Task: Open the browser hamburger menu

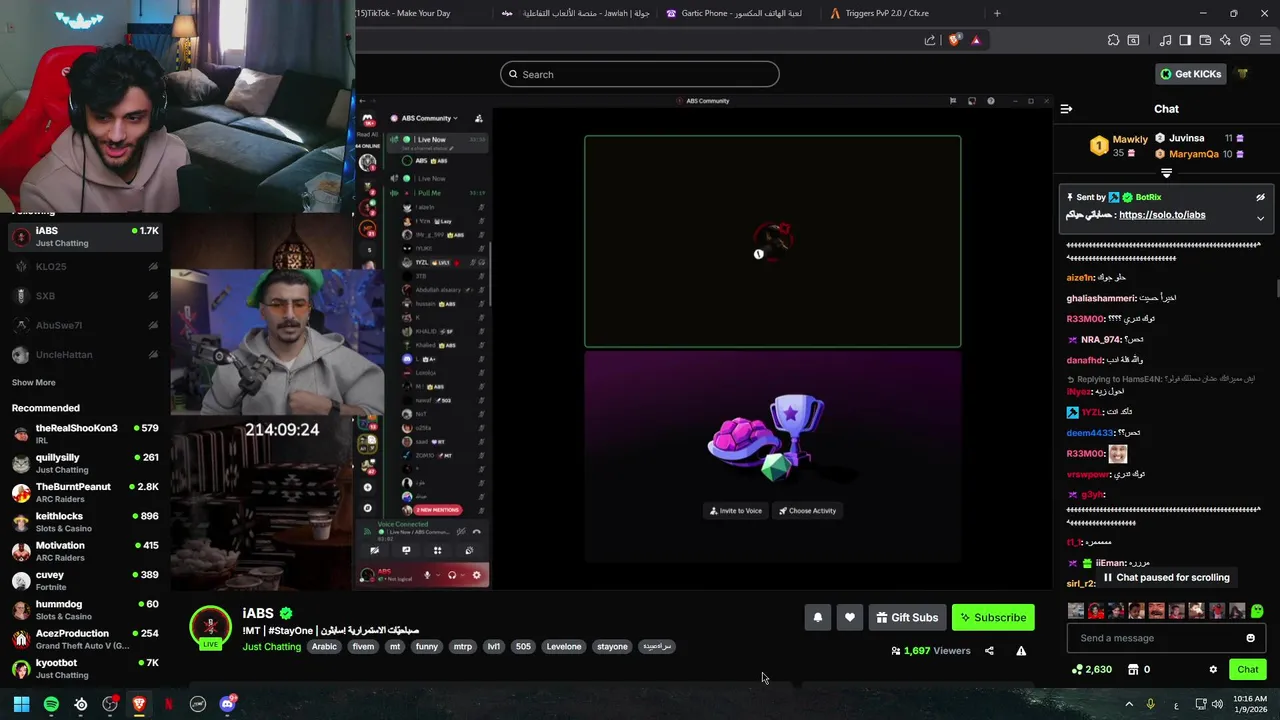Action: (1265, 40)
